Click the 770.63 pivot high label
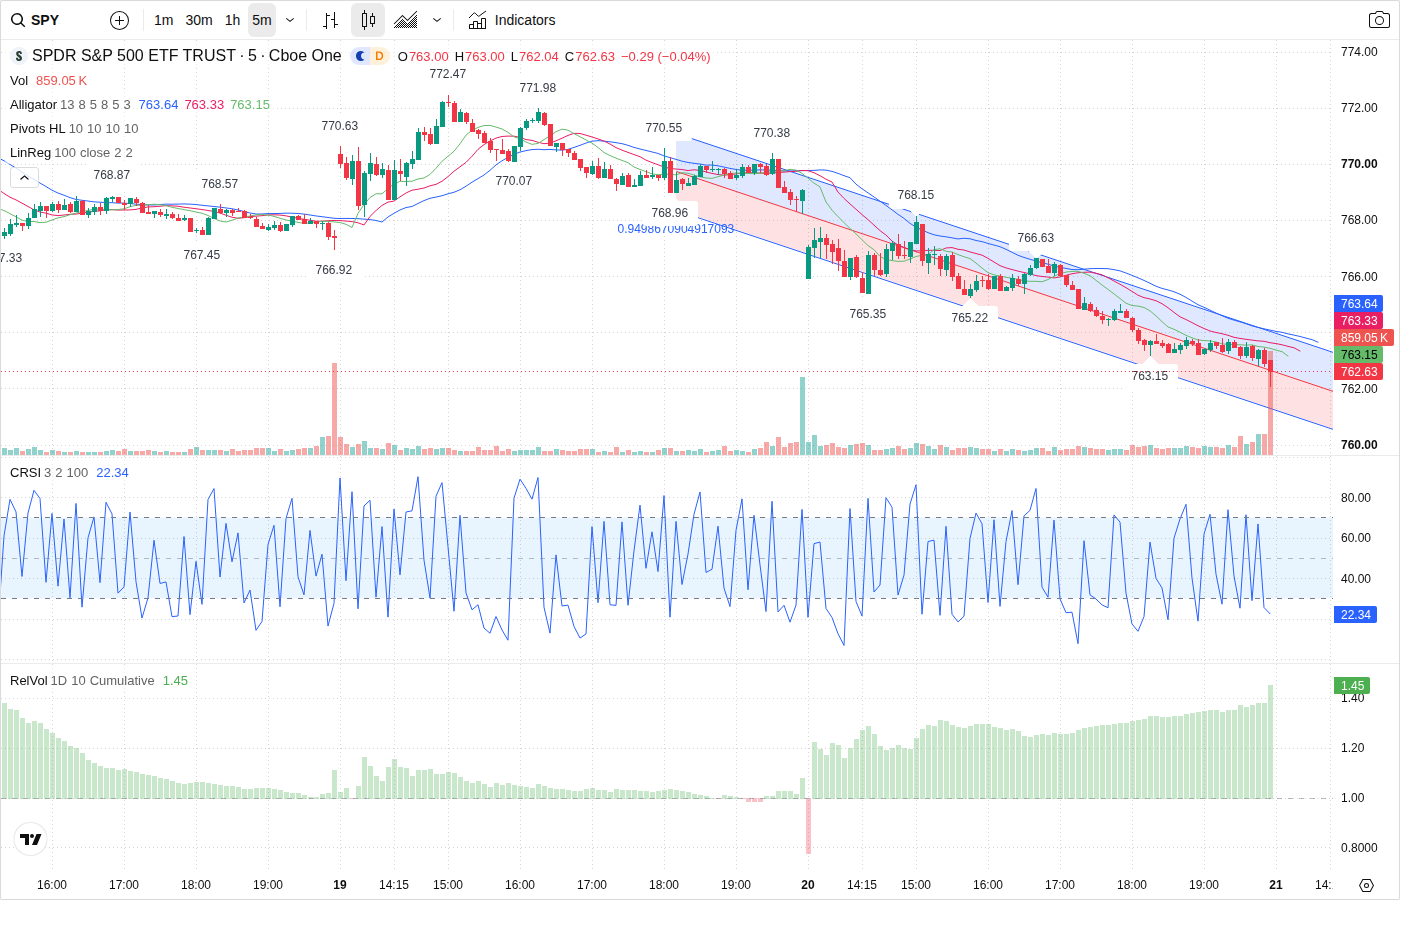The width and height of the screenshot is (1420, 950). [x=340, y=126]
